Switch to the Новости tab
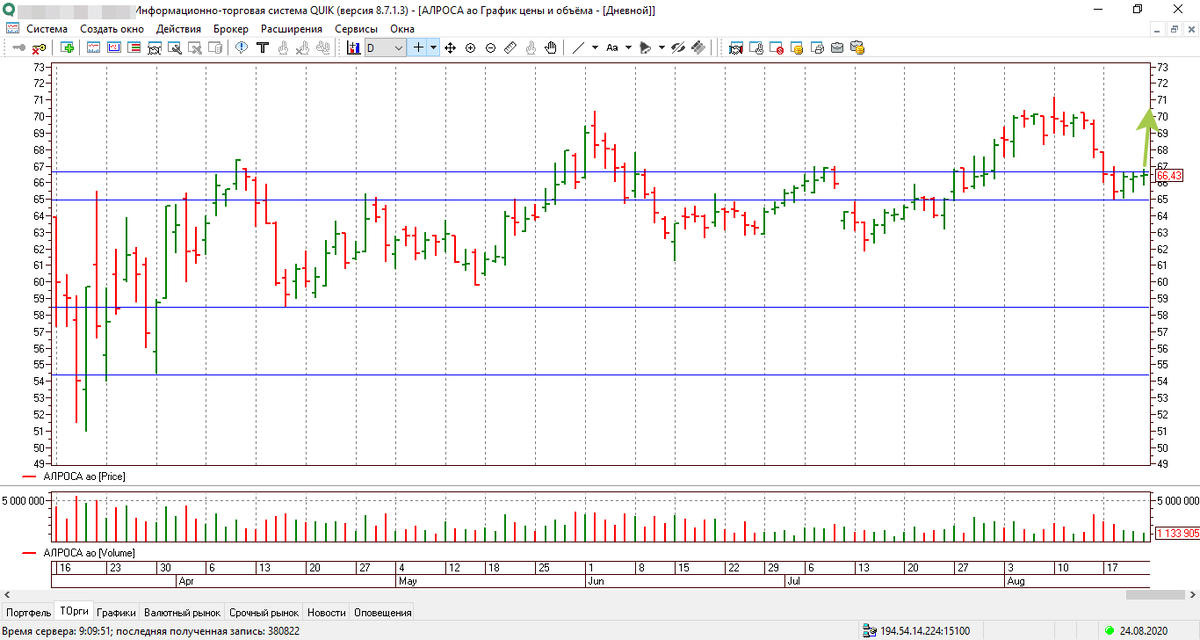The height and width of the screenshot is (640, 1200). point(327,612)
